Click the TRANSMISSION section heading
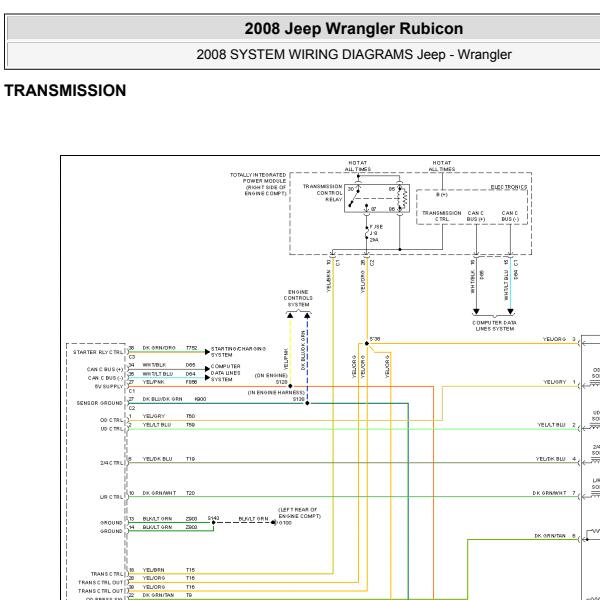The image size is (600, 600). click(65, 91)
